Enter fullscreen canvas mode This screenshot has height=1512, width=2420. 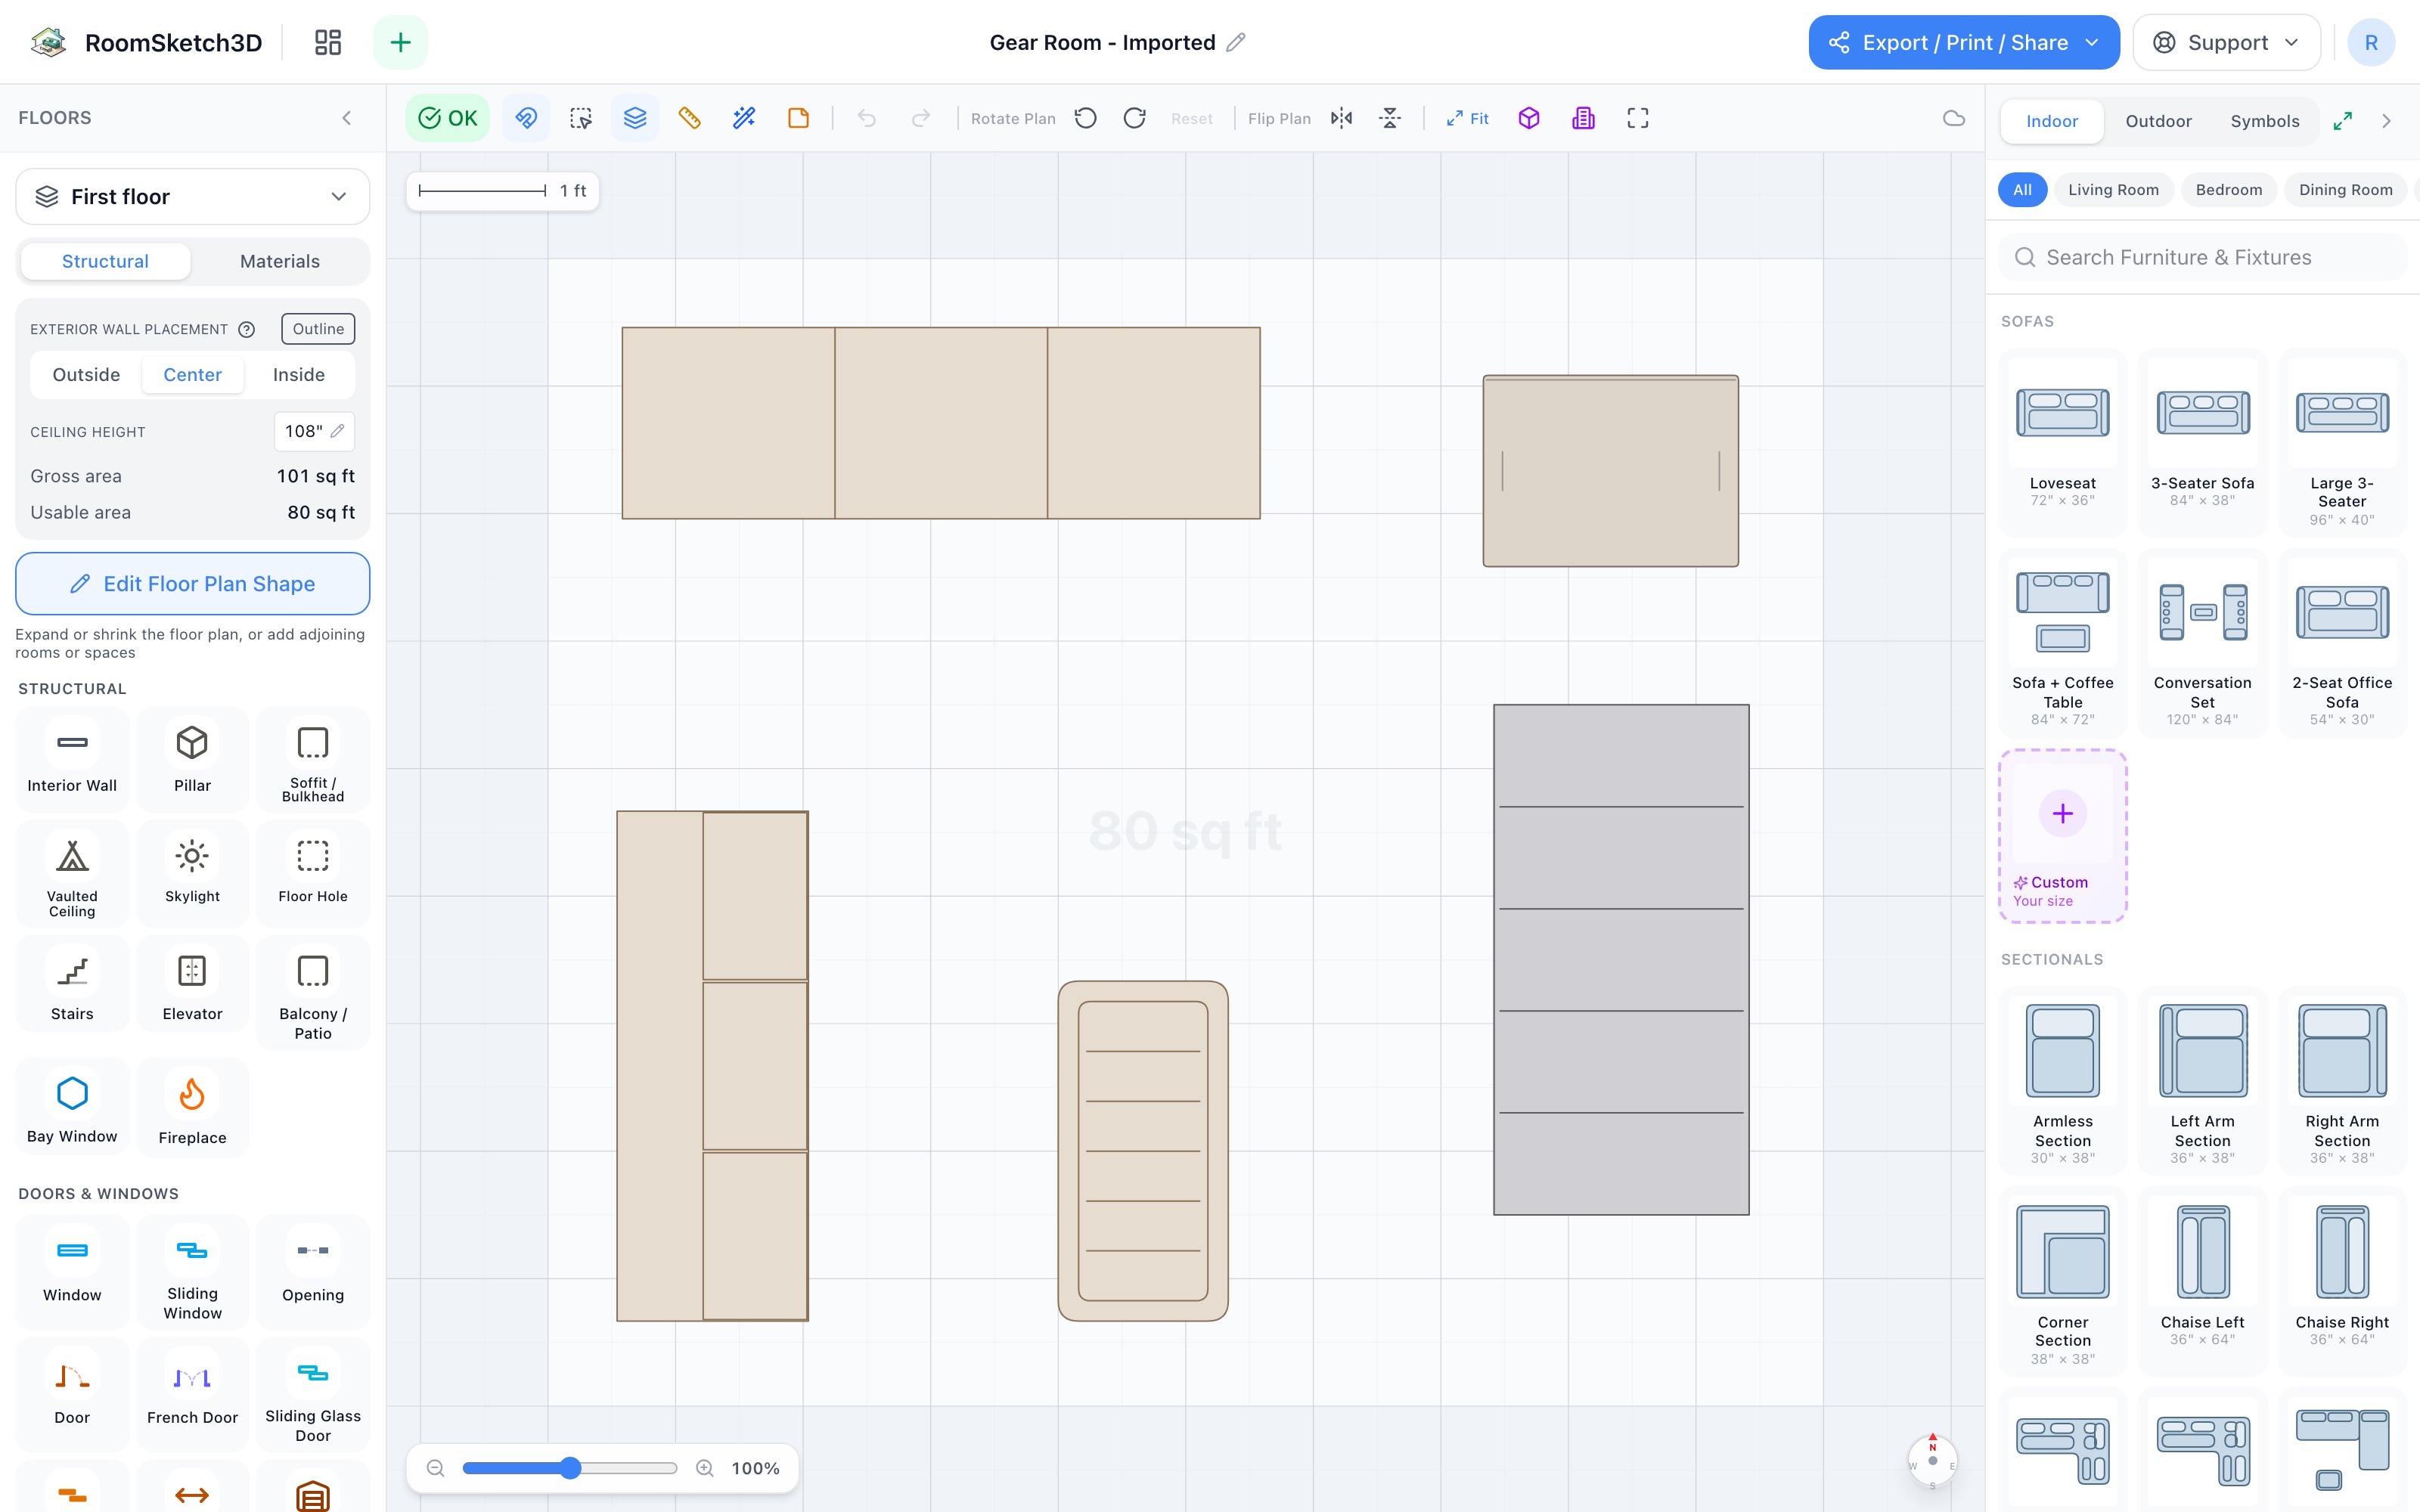click(1637, 118)
